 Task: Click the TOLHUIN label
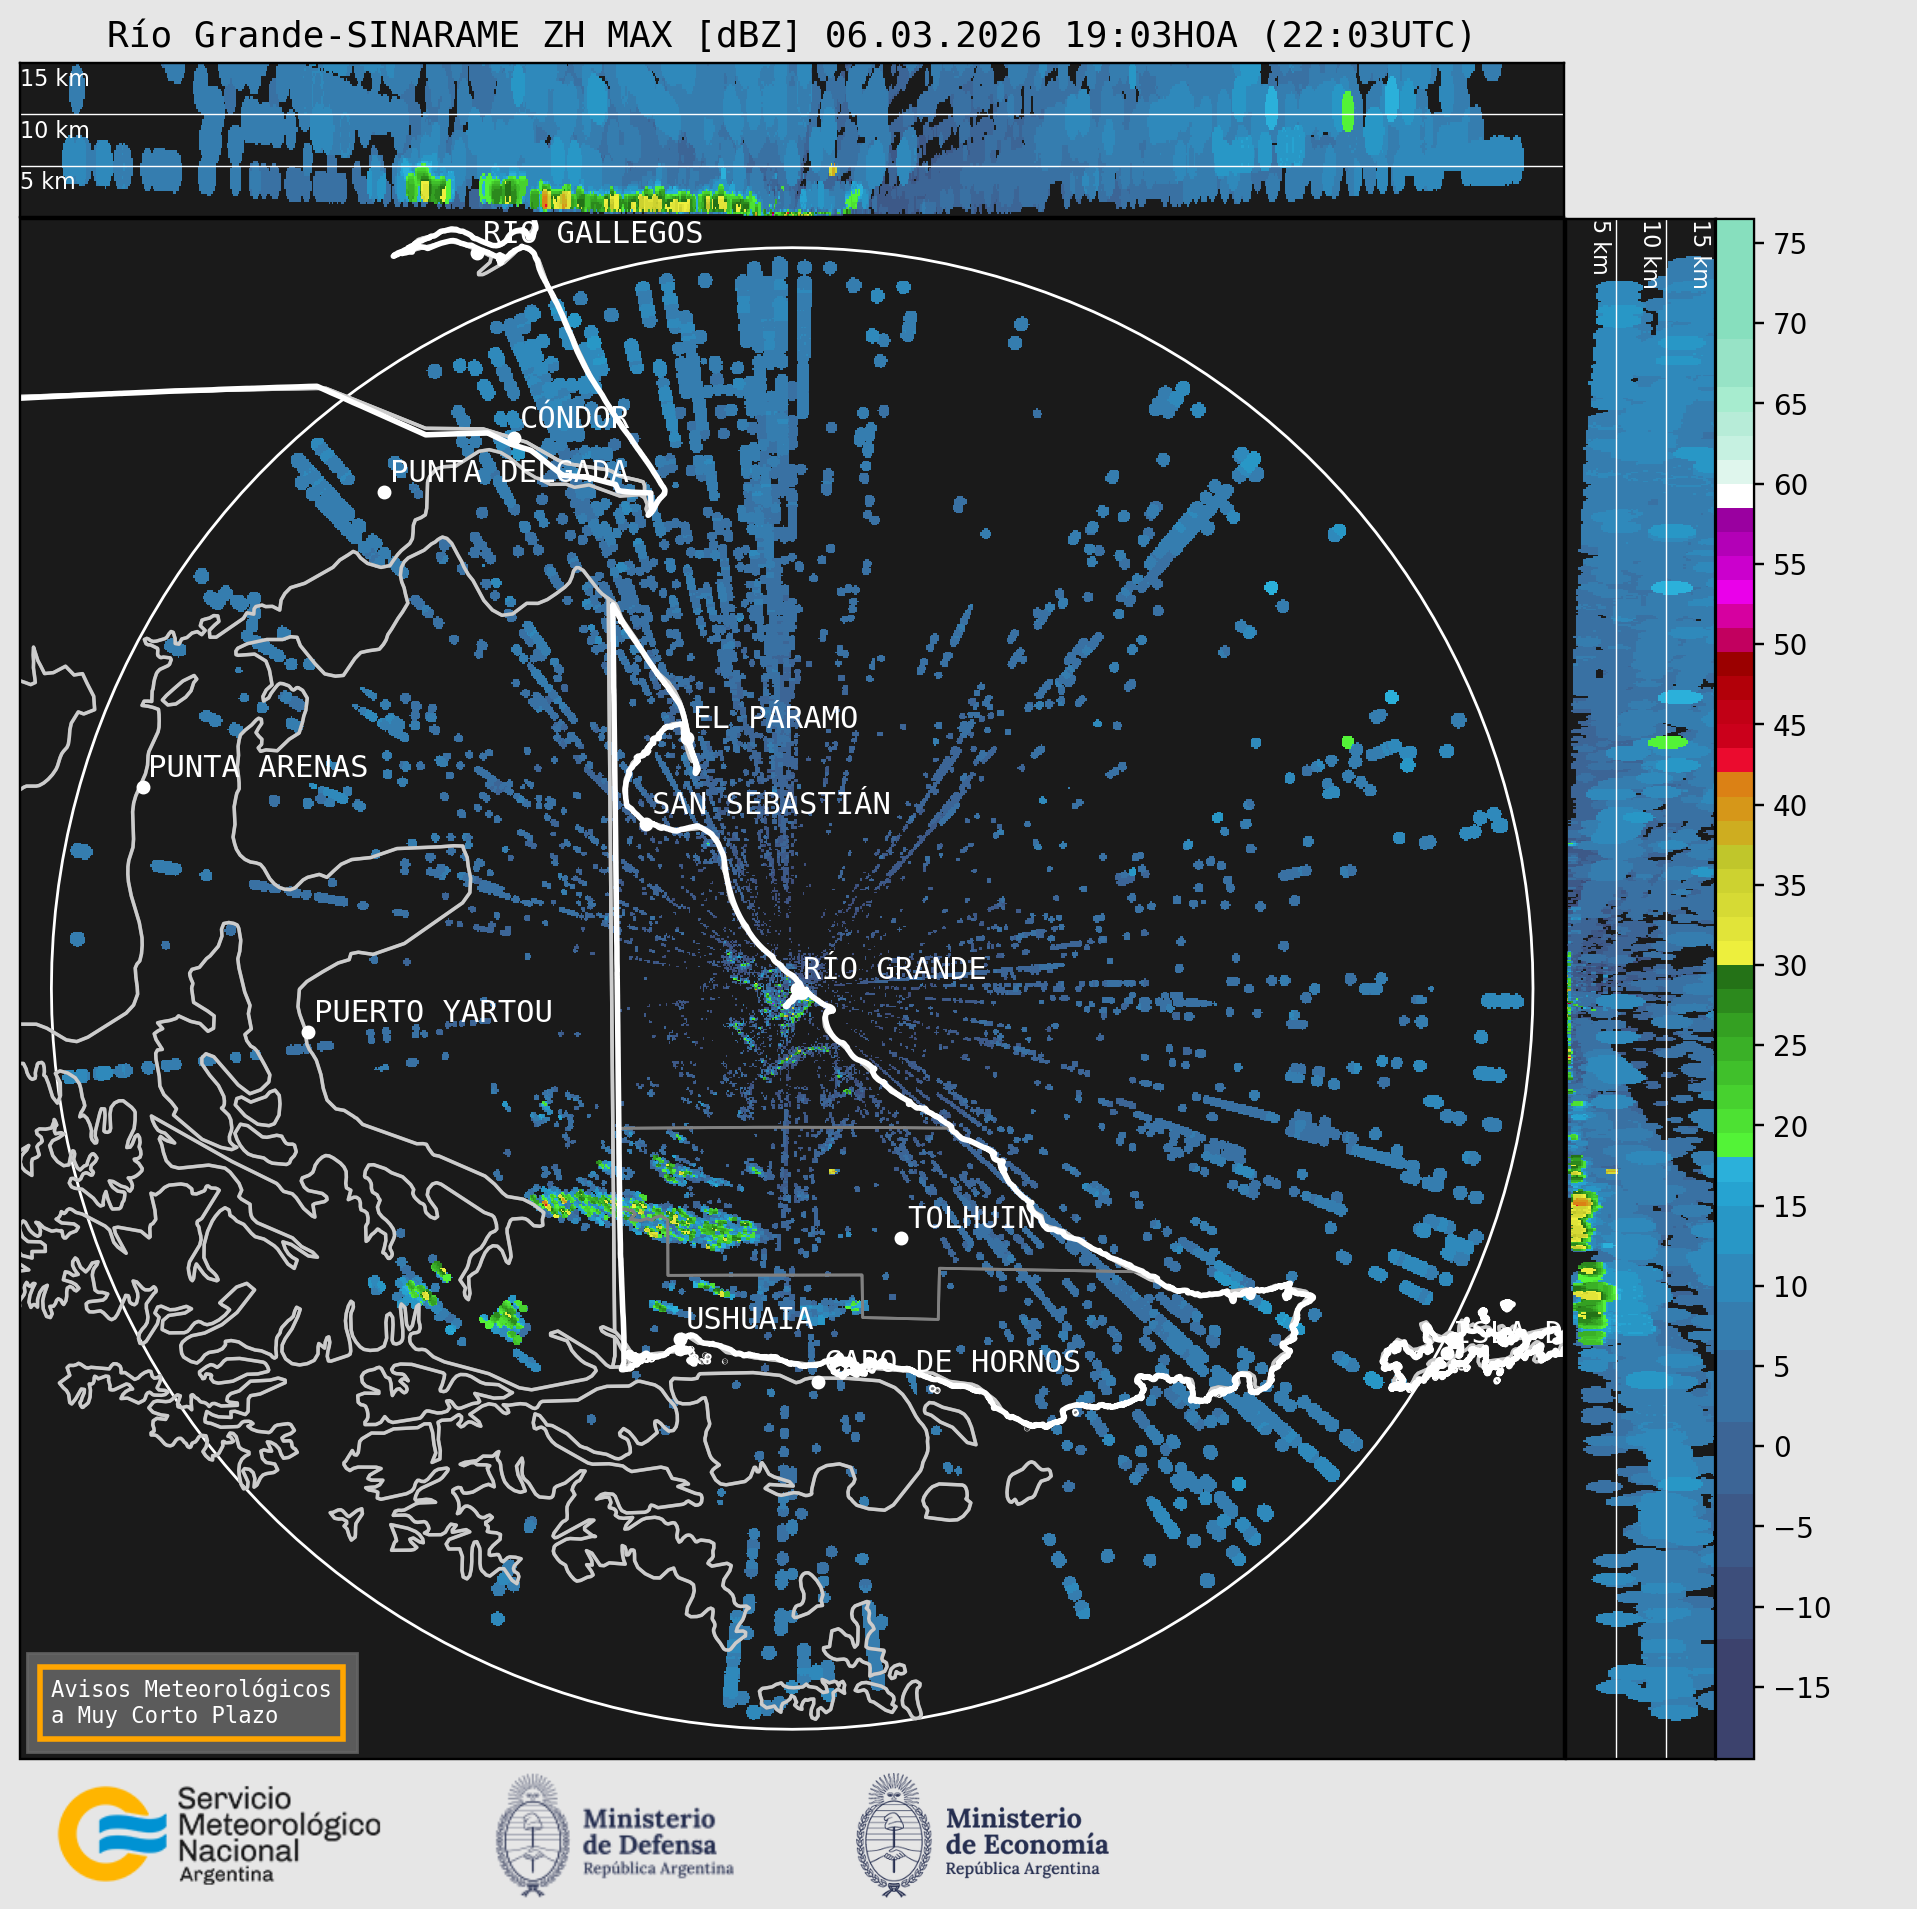972,1217
